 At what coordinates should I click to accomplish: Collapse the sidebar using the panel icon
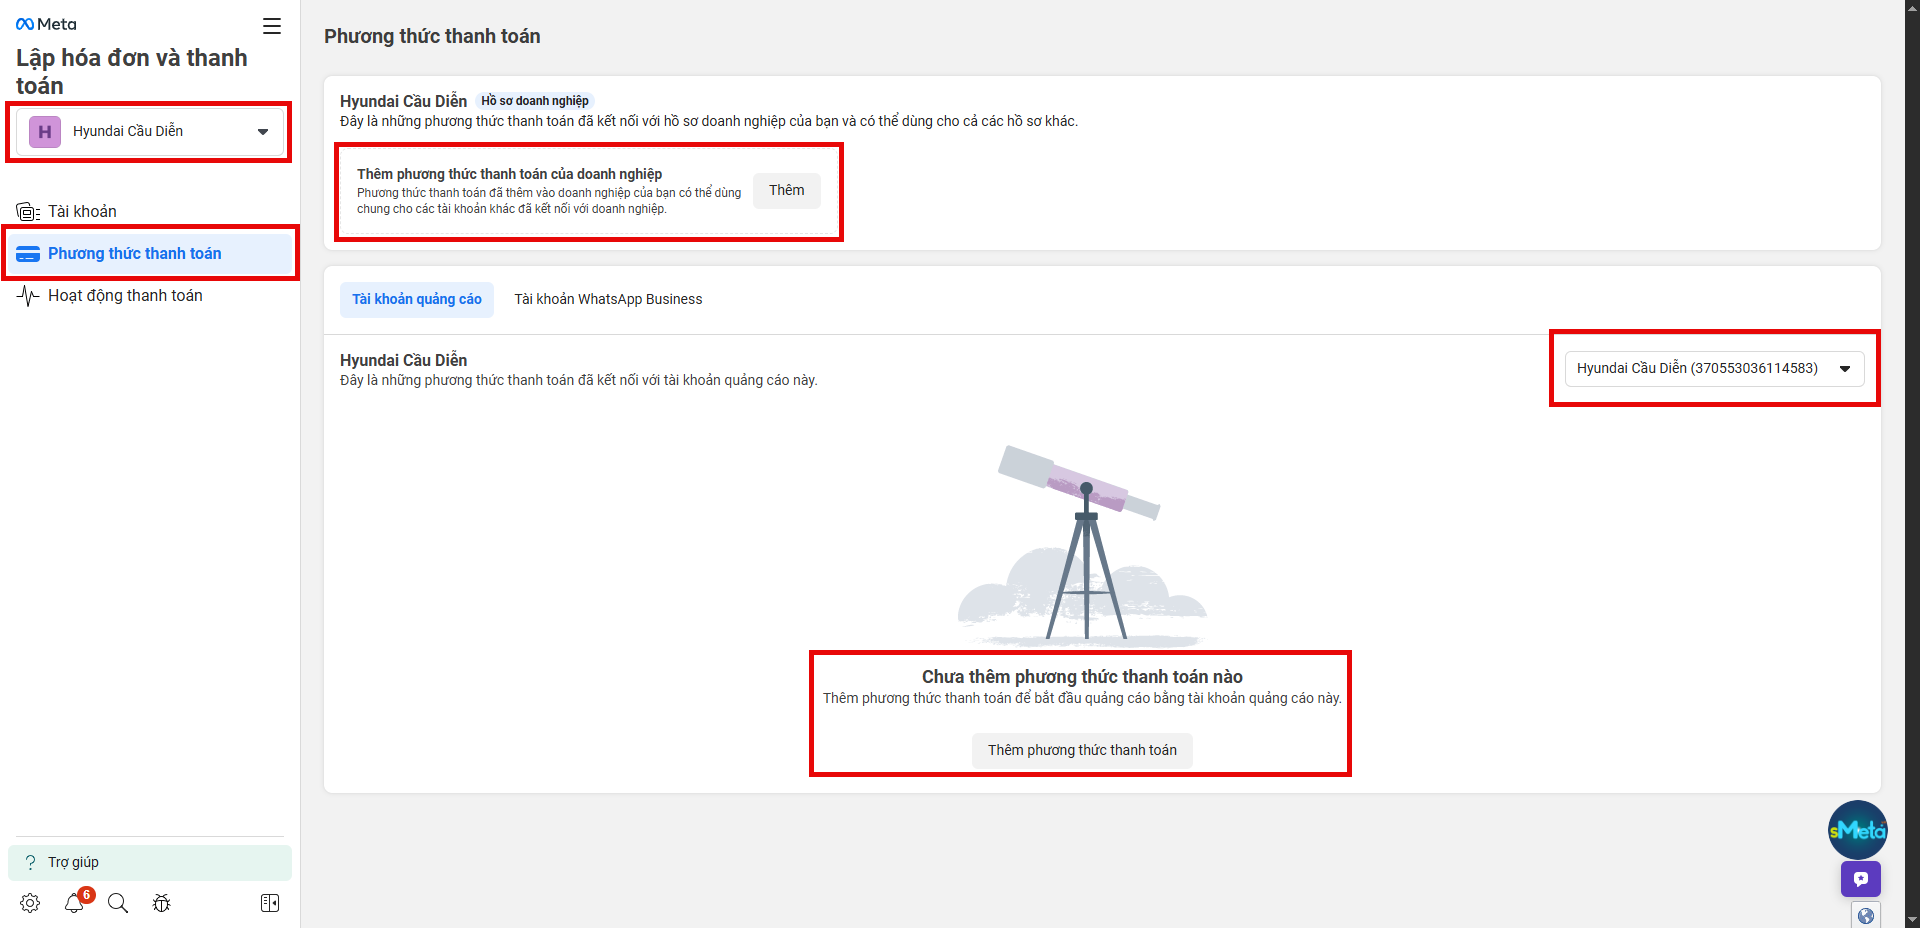(270, 903)
